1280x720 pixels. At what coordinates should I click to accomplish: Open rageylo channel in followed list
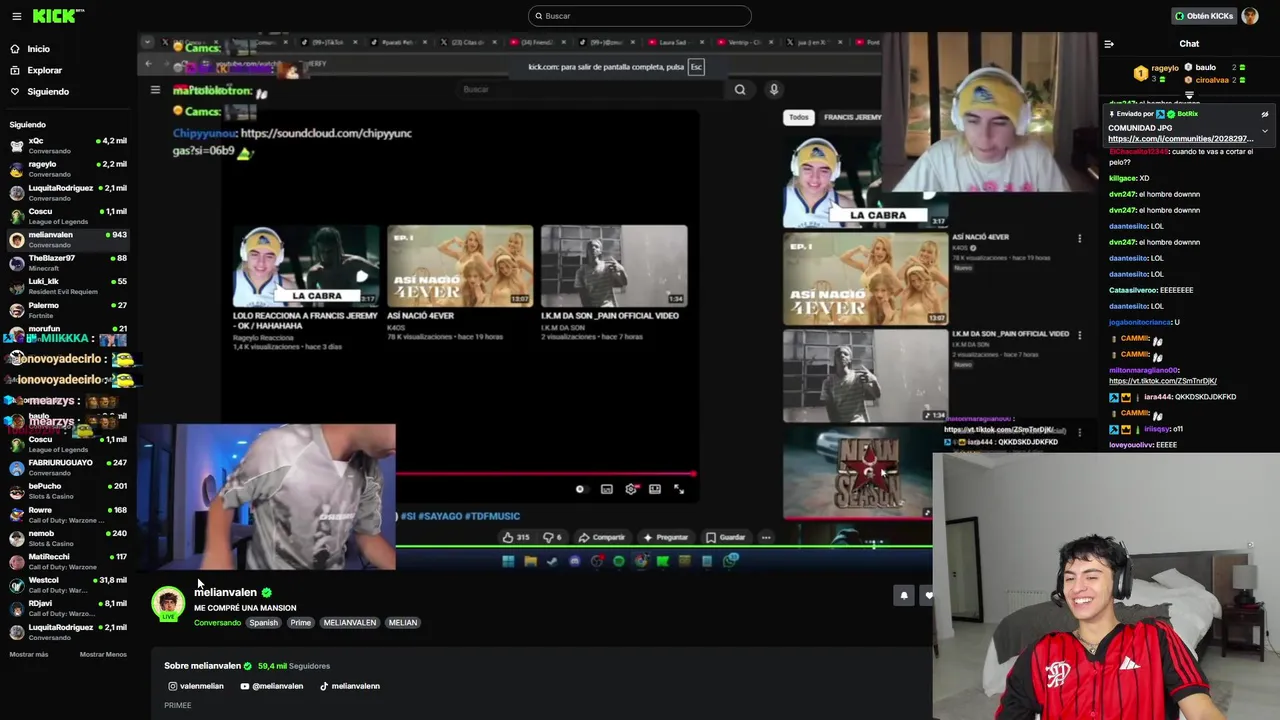tap(68, 168)
